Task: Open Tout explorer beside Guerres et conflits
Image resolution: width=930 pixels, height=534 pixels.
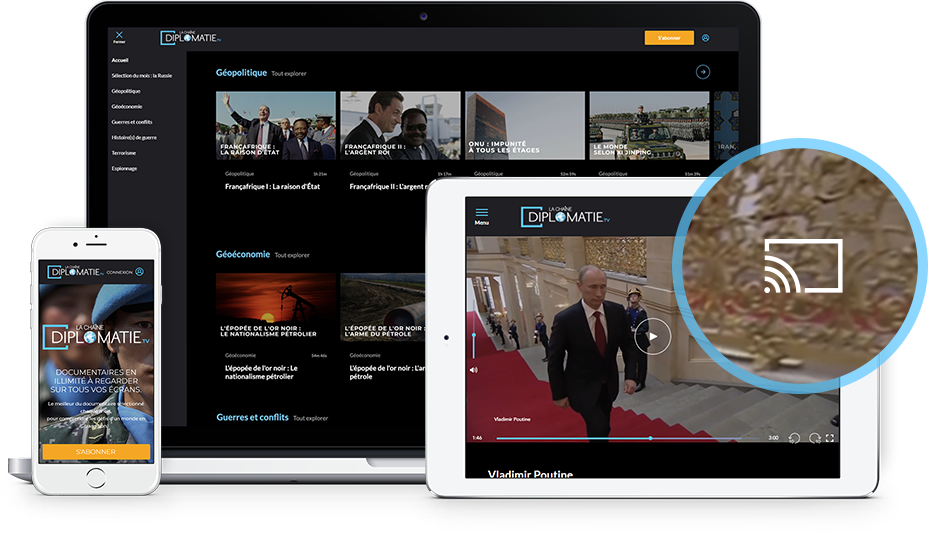Action: (310, 418)
